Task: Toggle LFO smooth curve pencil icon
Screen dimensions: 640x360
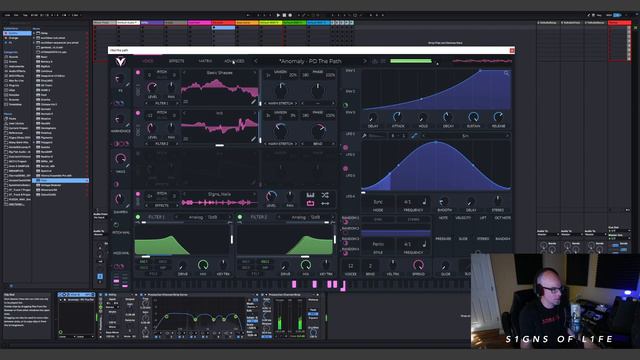Action: [x=414, y=136]
